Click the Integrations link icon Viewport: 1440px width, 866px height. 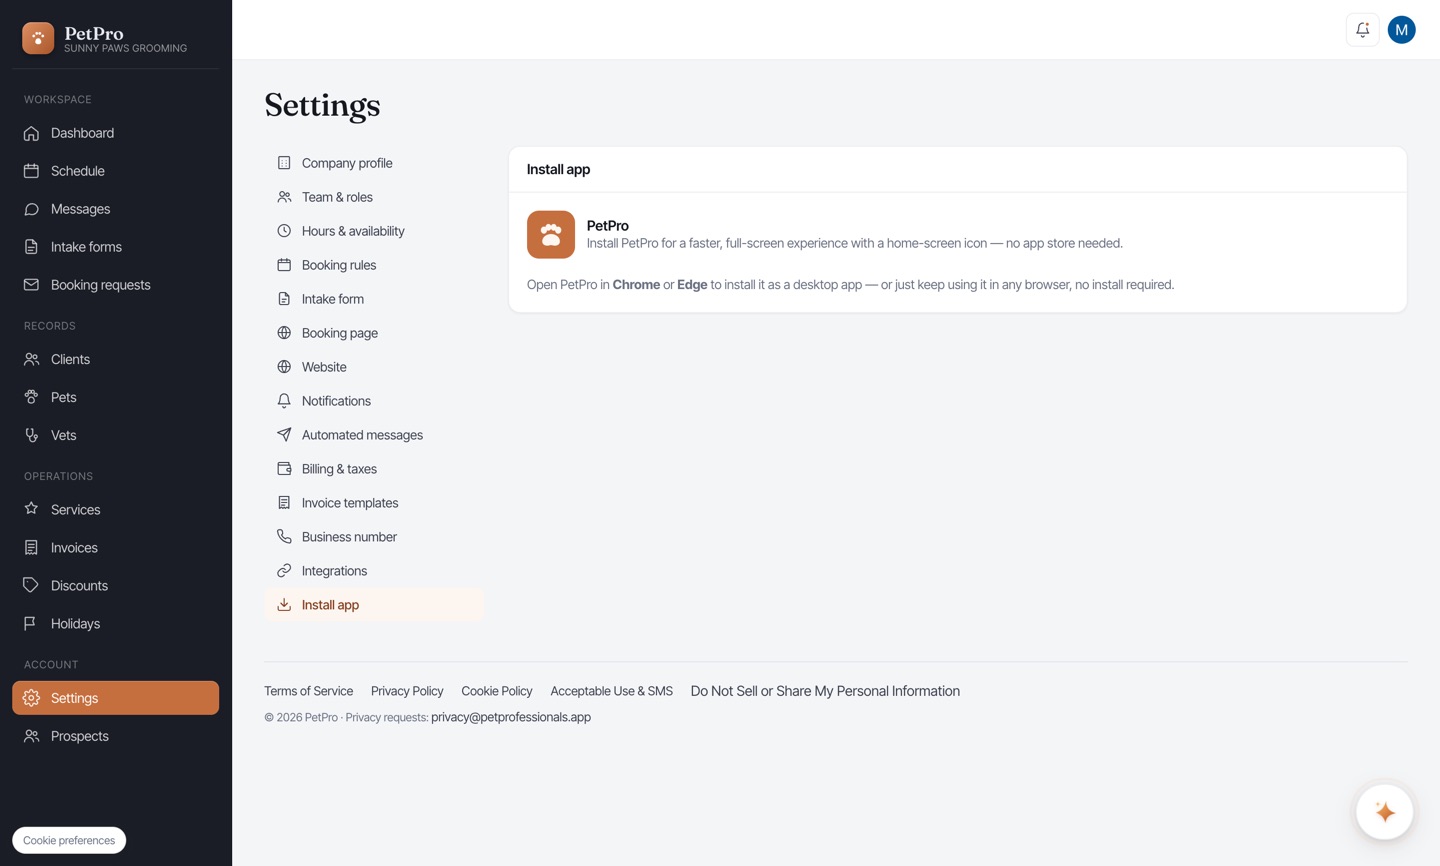coord(284,571)
